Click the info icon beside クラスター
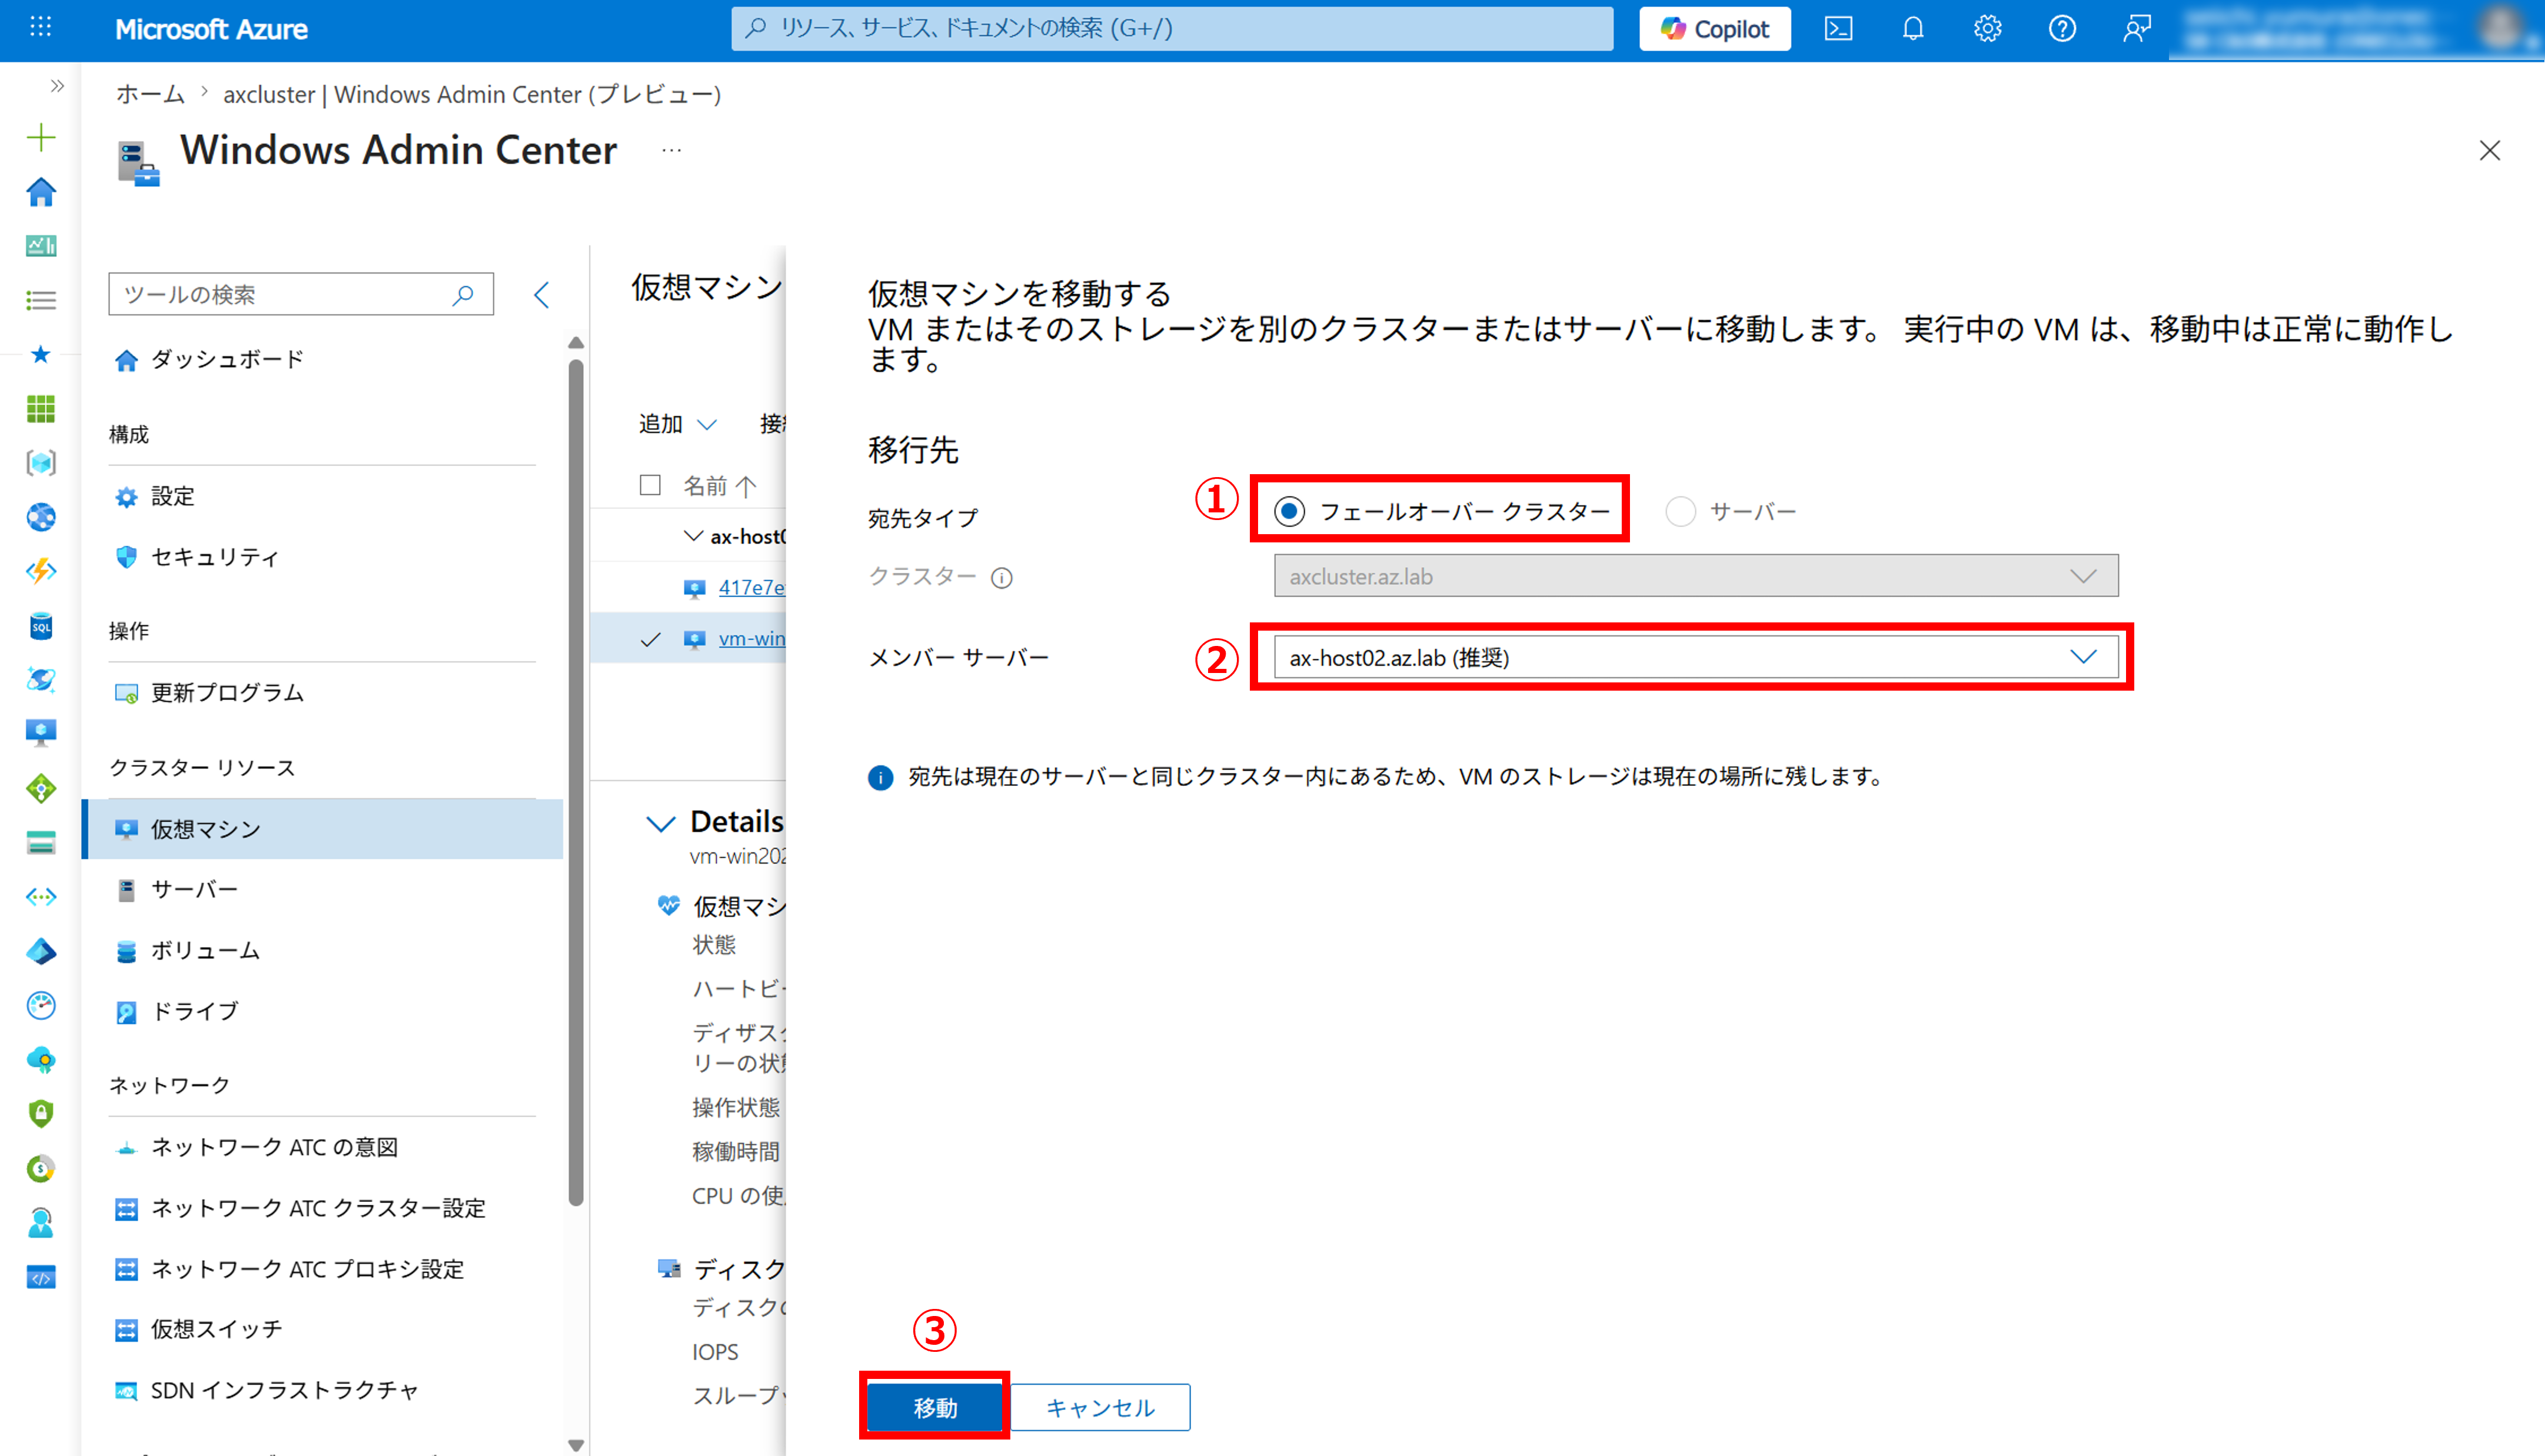The width and height of the screenshot is (2545, 1456). tap(1001, 578)
